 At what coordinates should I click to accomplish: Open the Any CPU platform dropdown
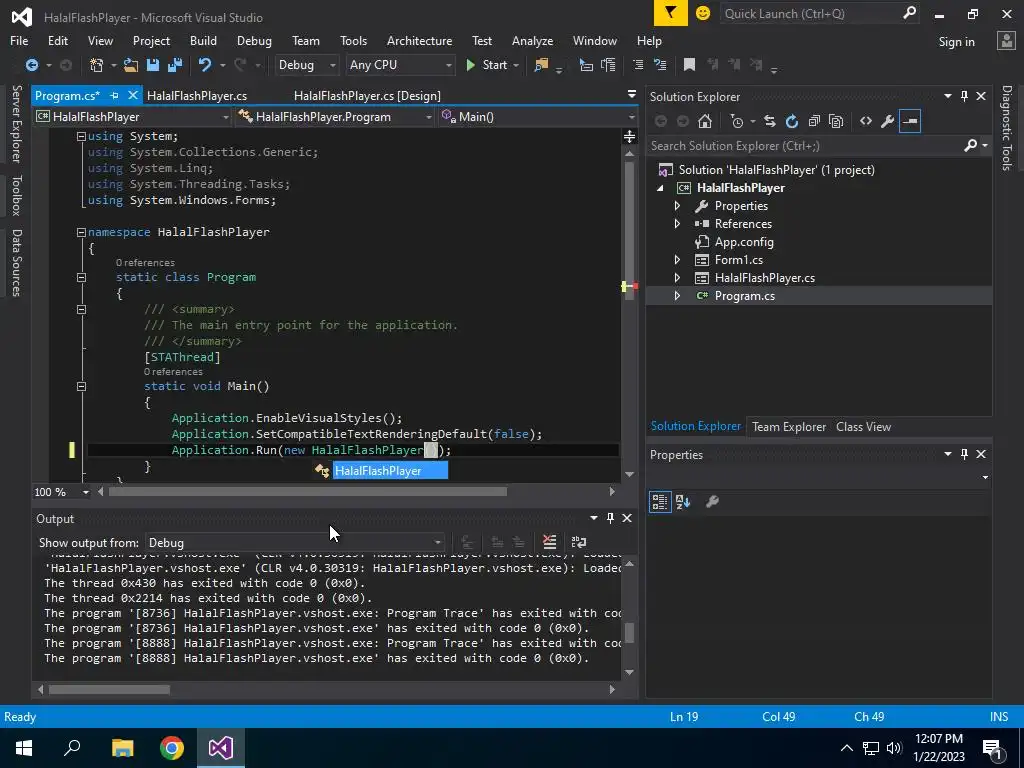[x=400, y=65]
